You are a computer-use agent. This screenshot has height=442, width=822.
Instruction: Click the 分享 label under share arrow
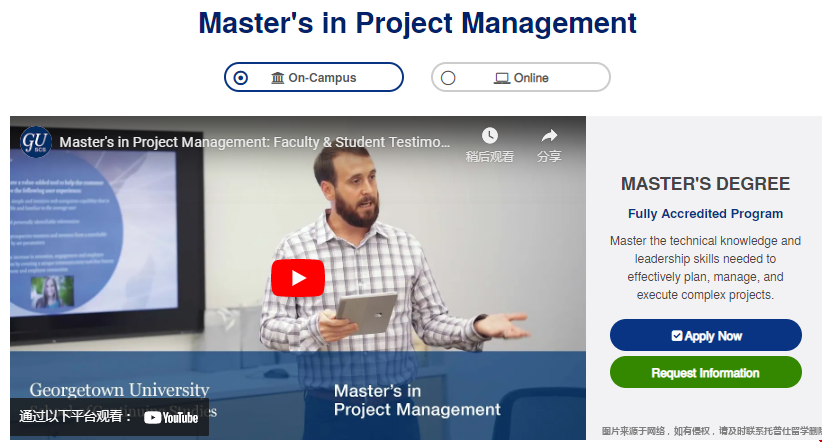549,157
